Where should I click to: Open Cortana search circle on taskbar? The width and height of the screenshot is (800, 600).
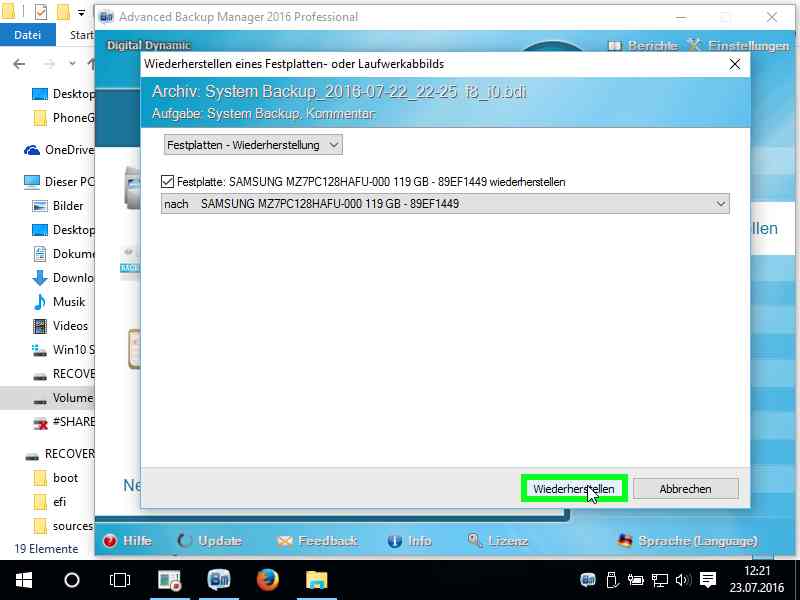[72, 580]
